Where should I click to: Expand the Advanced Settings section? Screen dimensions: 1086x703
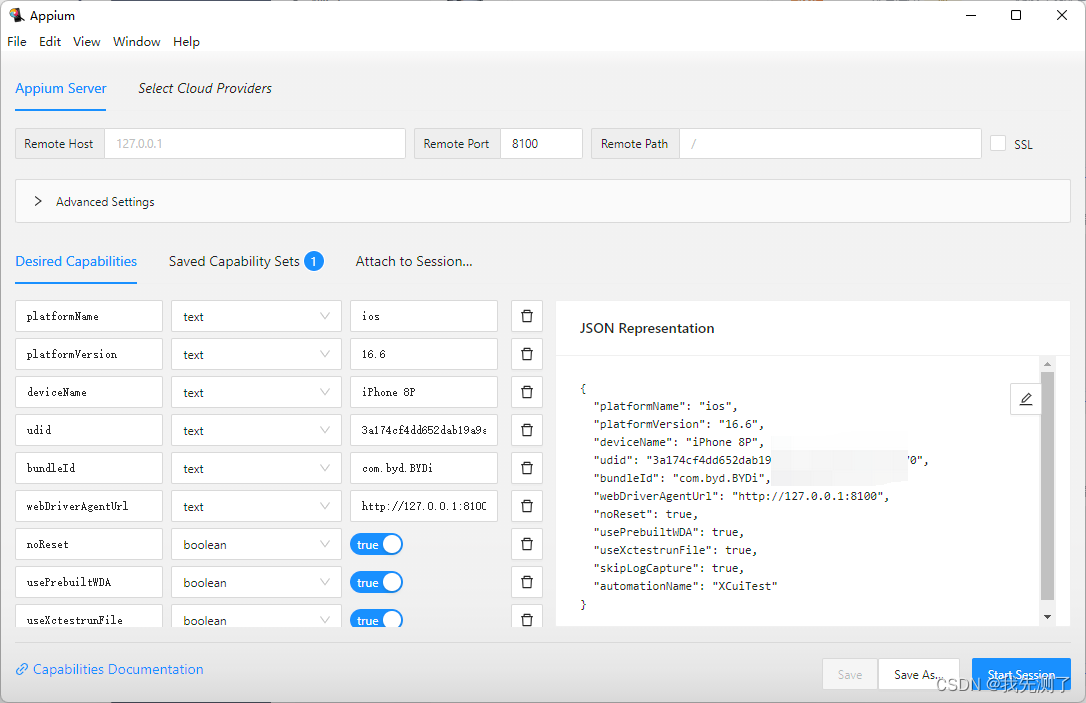(38, 201)
